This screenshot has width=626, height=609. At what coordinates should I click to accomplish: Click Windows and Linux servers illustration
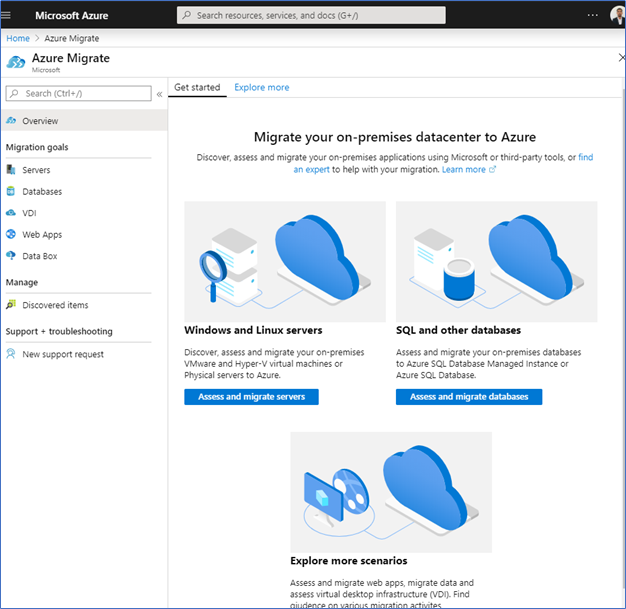[x=285, y=262]
